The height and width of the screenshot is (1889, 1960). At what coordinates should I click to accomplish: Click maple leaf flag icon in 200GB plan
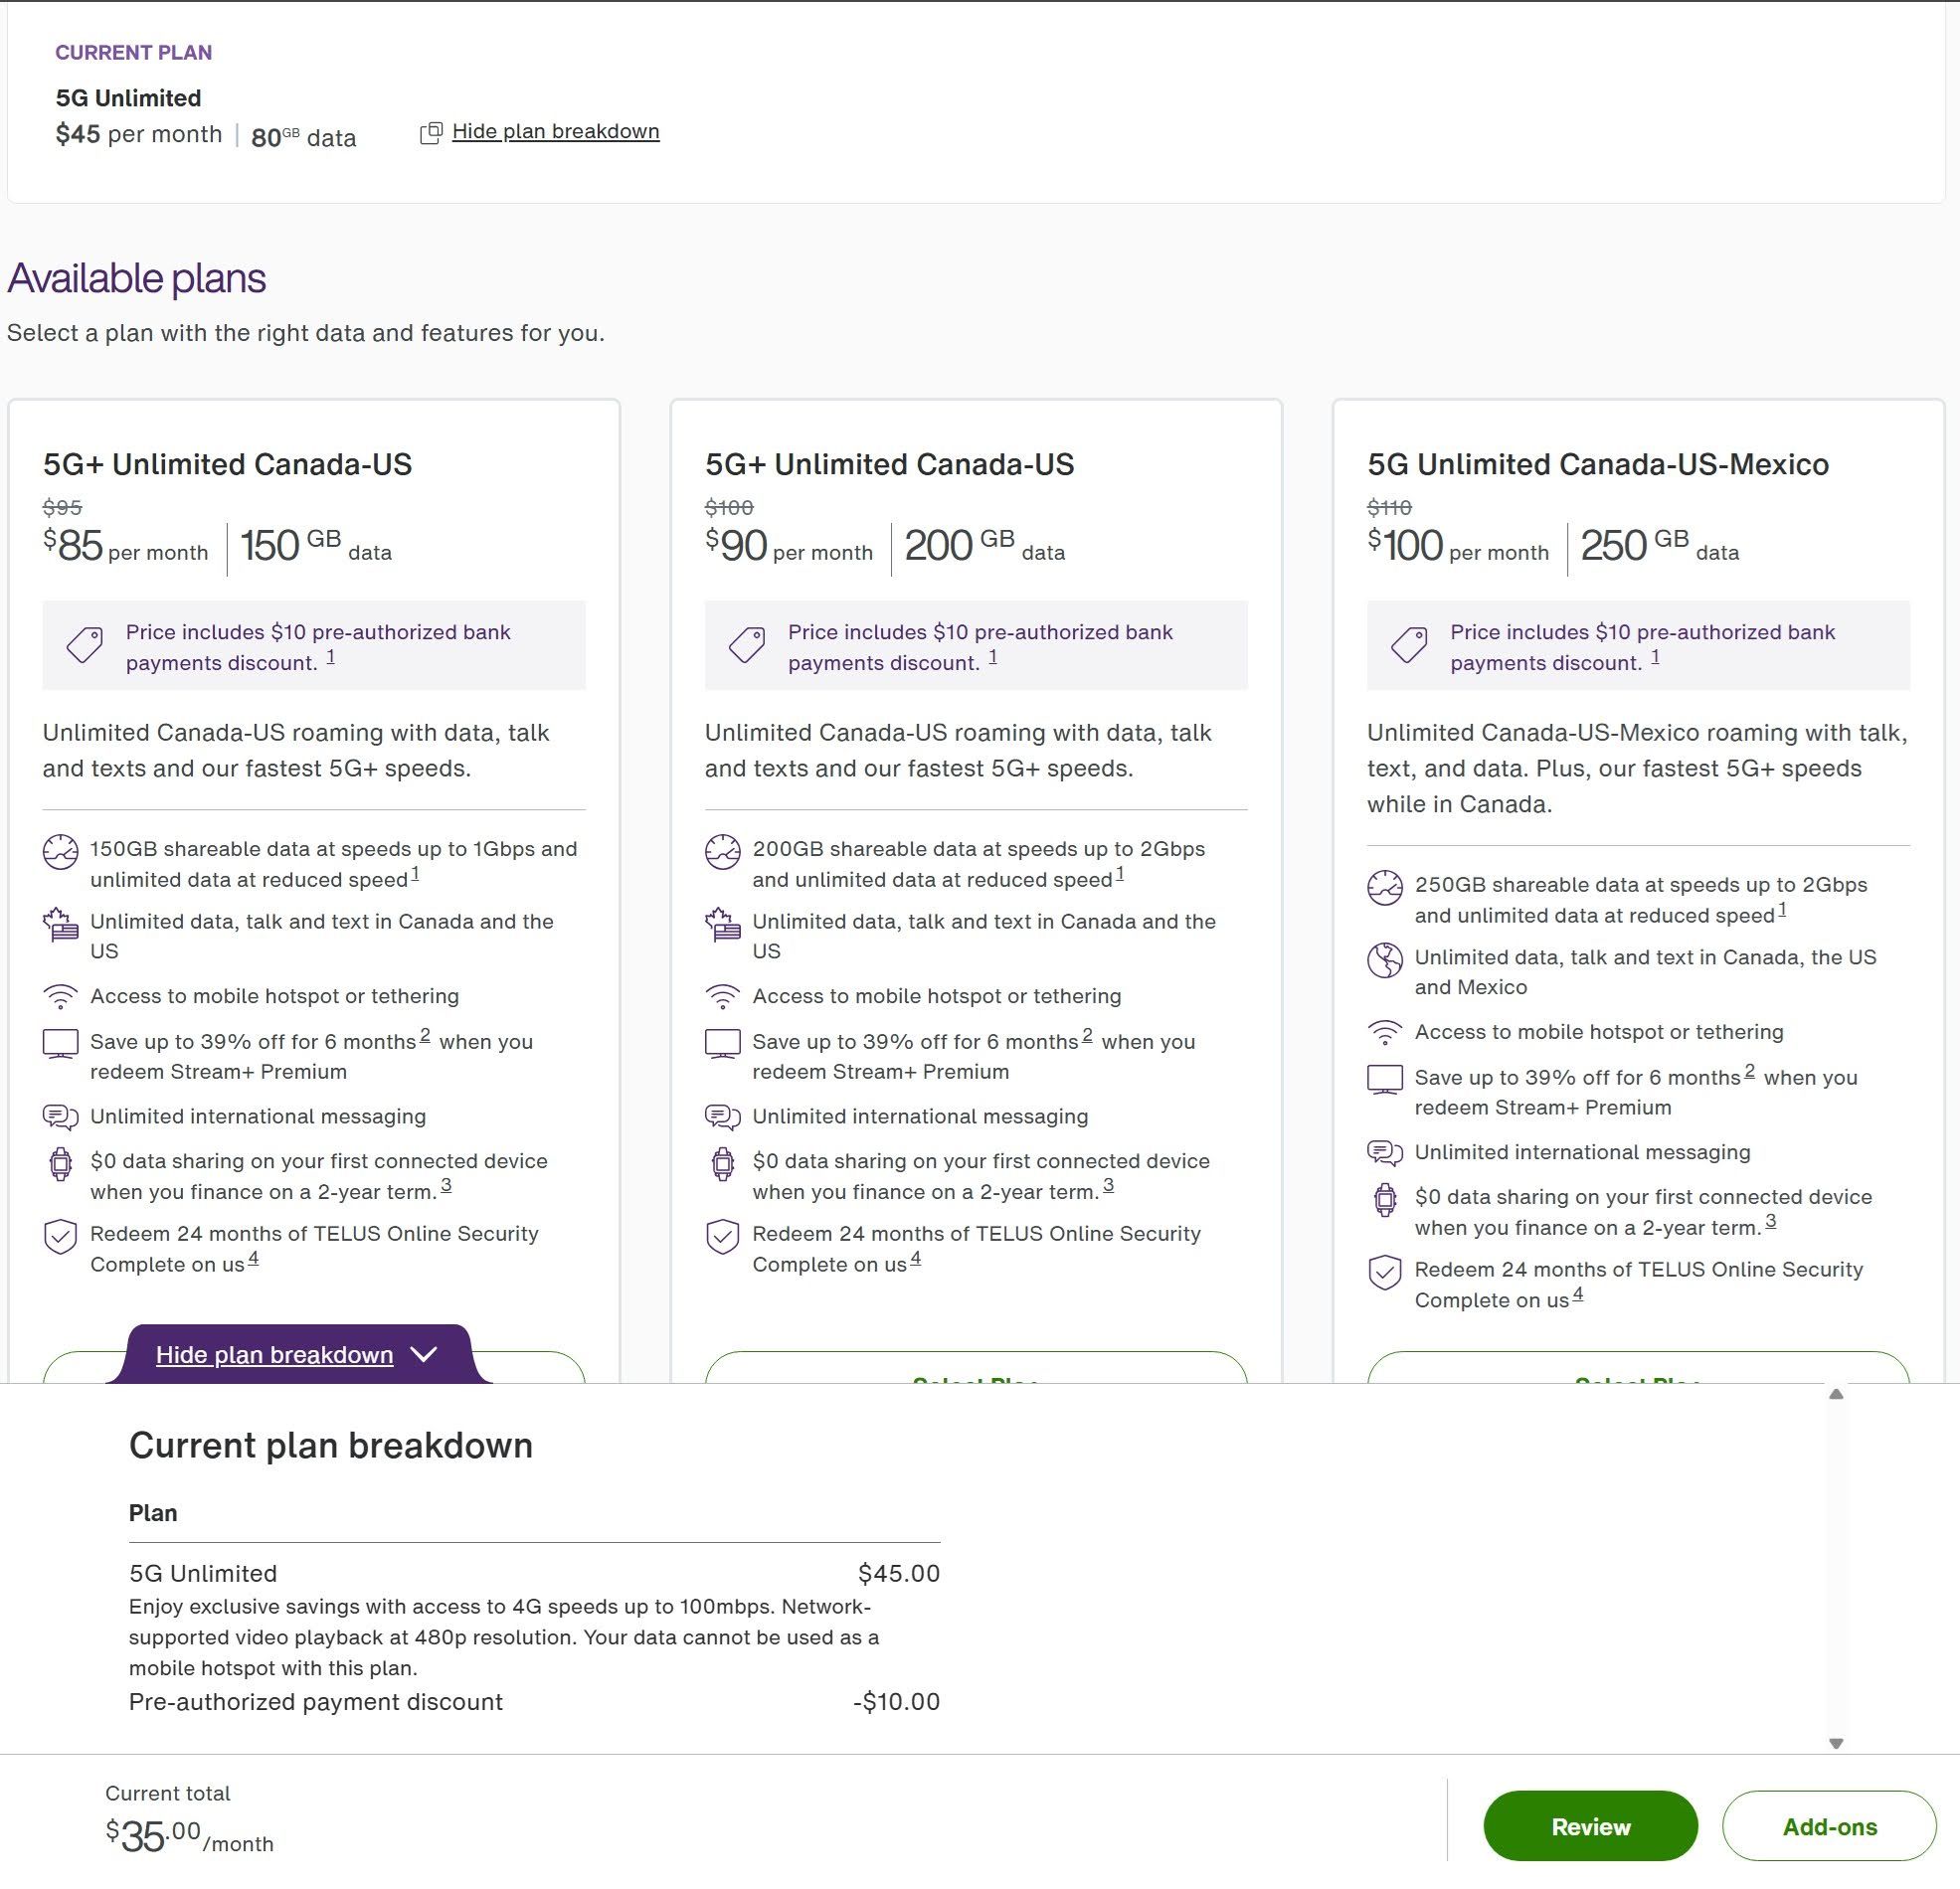(x=722, y=924)
